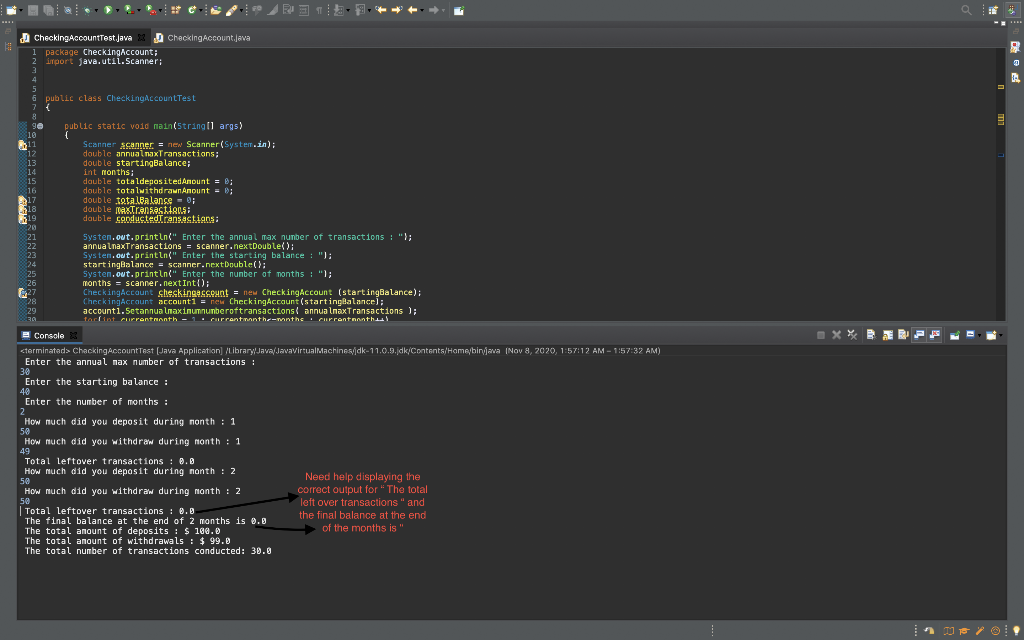Run the application with the Run icon
This screenshot has height=640, width=1024.
[x=108, y=9]
